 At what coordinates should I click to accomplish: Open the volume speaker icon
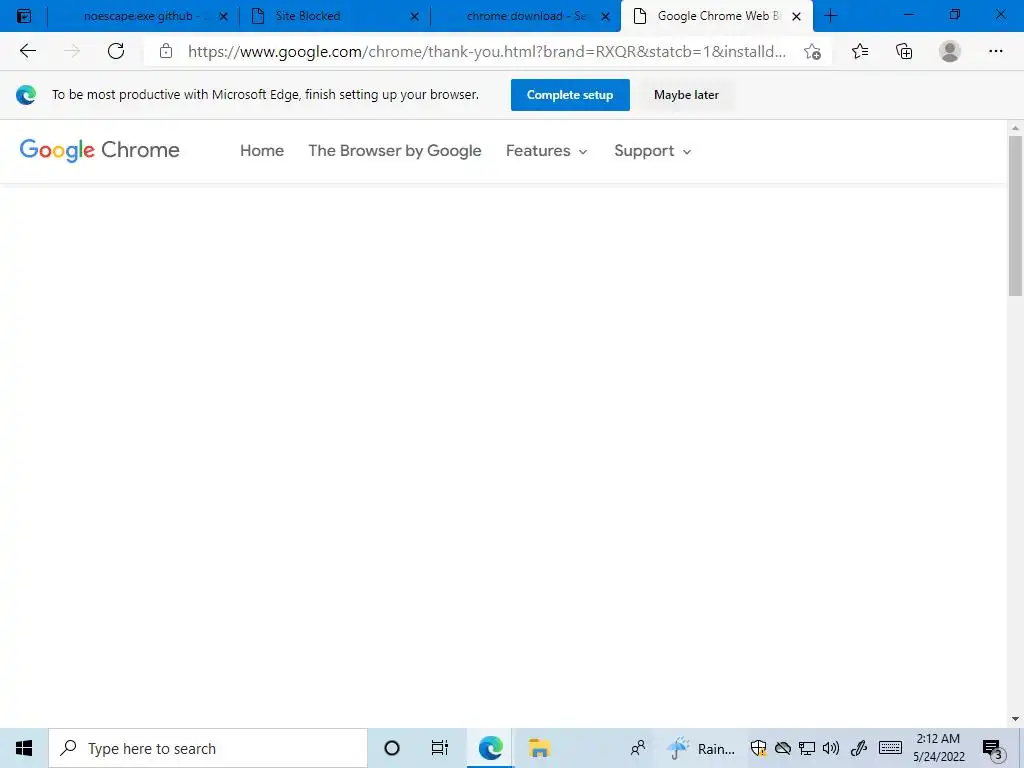831,748
